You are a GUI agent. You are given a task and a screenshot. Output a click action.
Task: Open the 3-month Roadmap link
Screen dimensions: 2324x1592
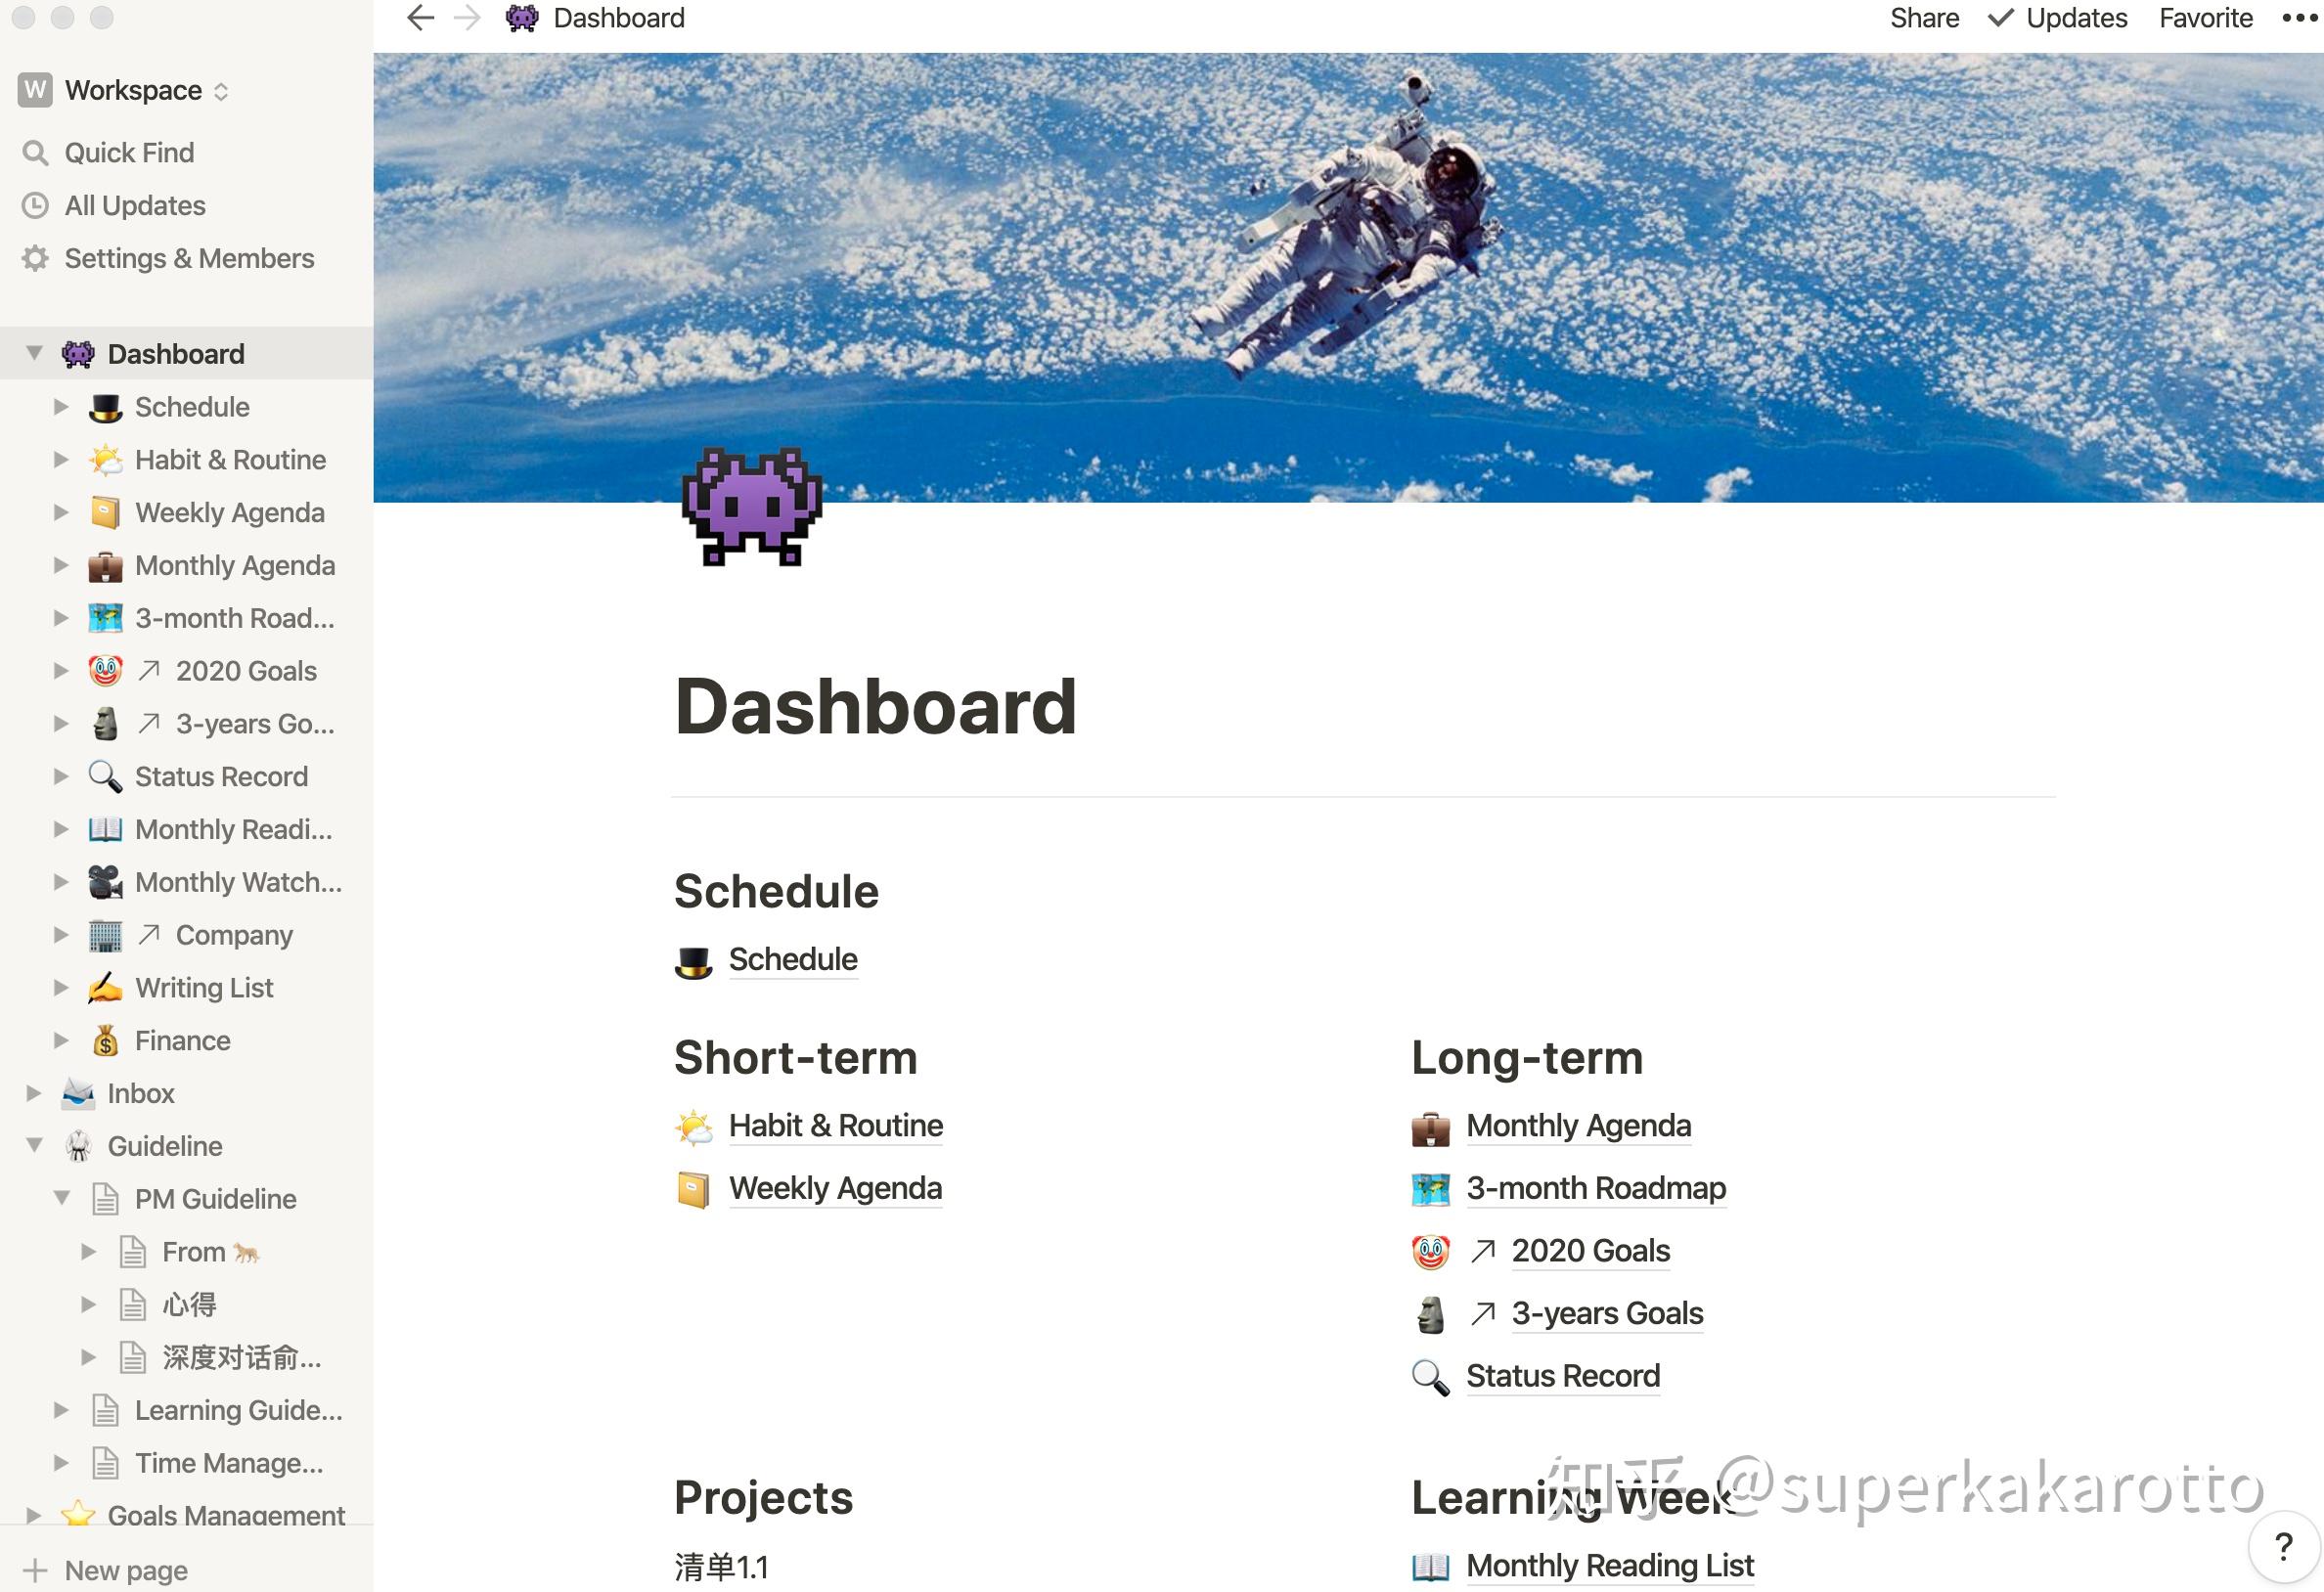pyautogui.click(x=1596, y=1188)
